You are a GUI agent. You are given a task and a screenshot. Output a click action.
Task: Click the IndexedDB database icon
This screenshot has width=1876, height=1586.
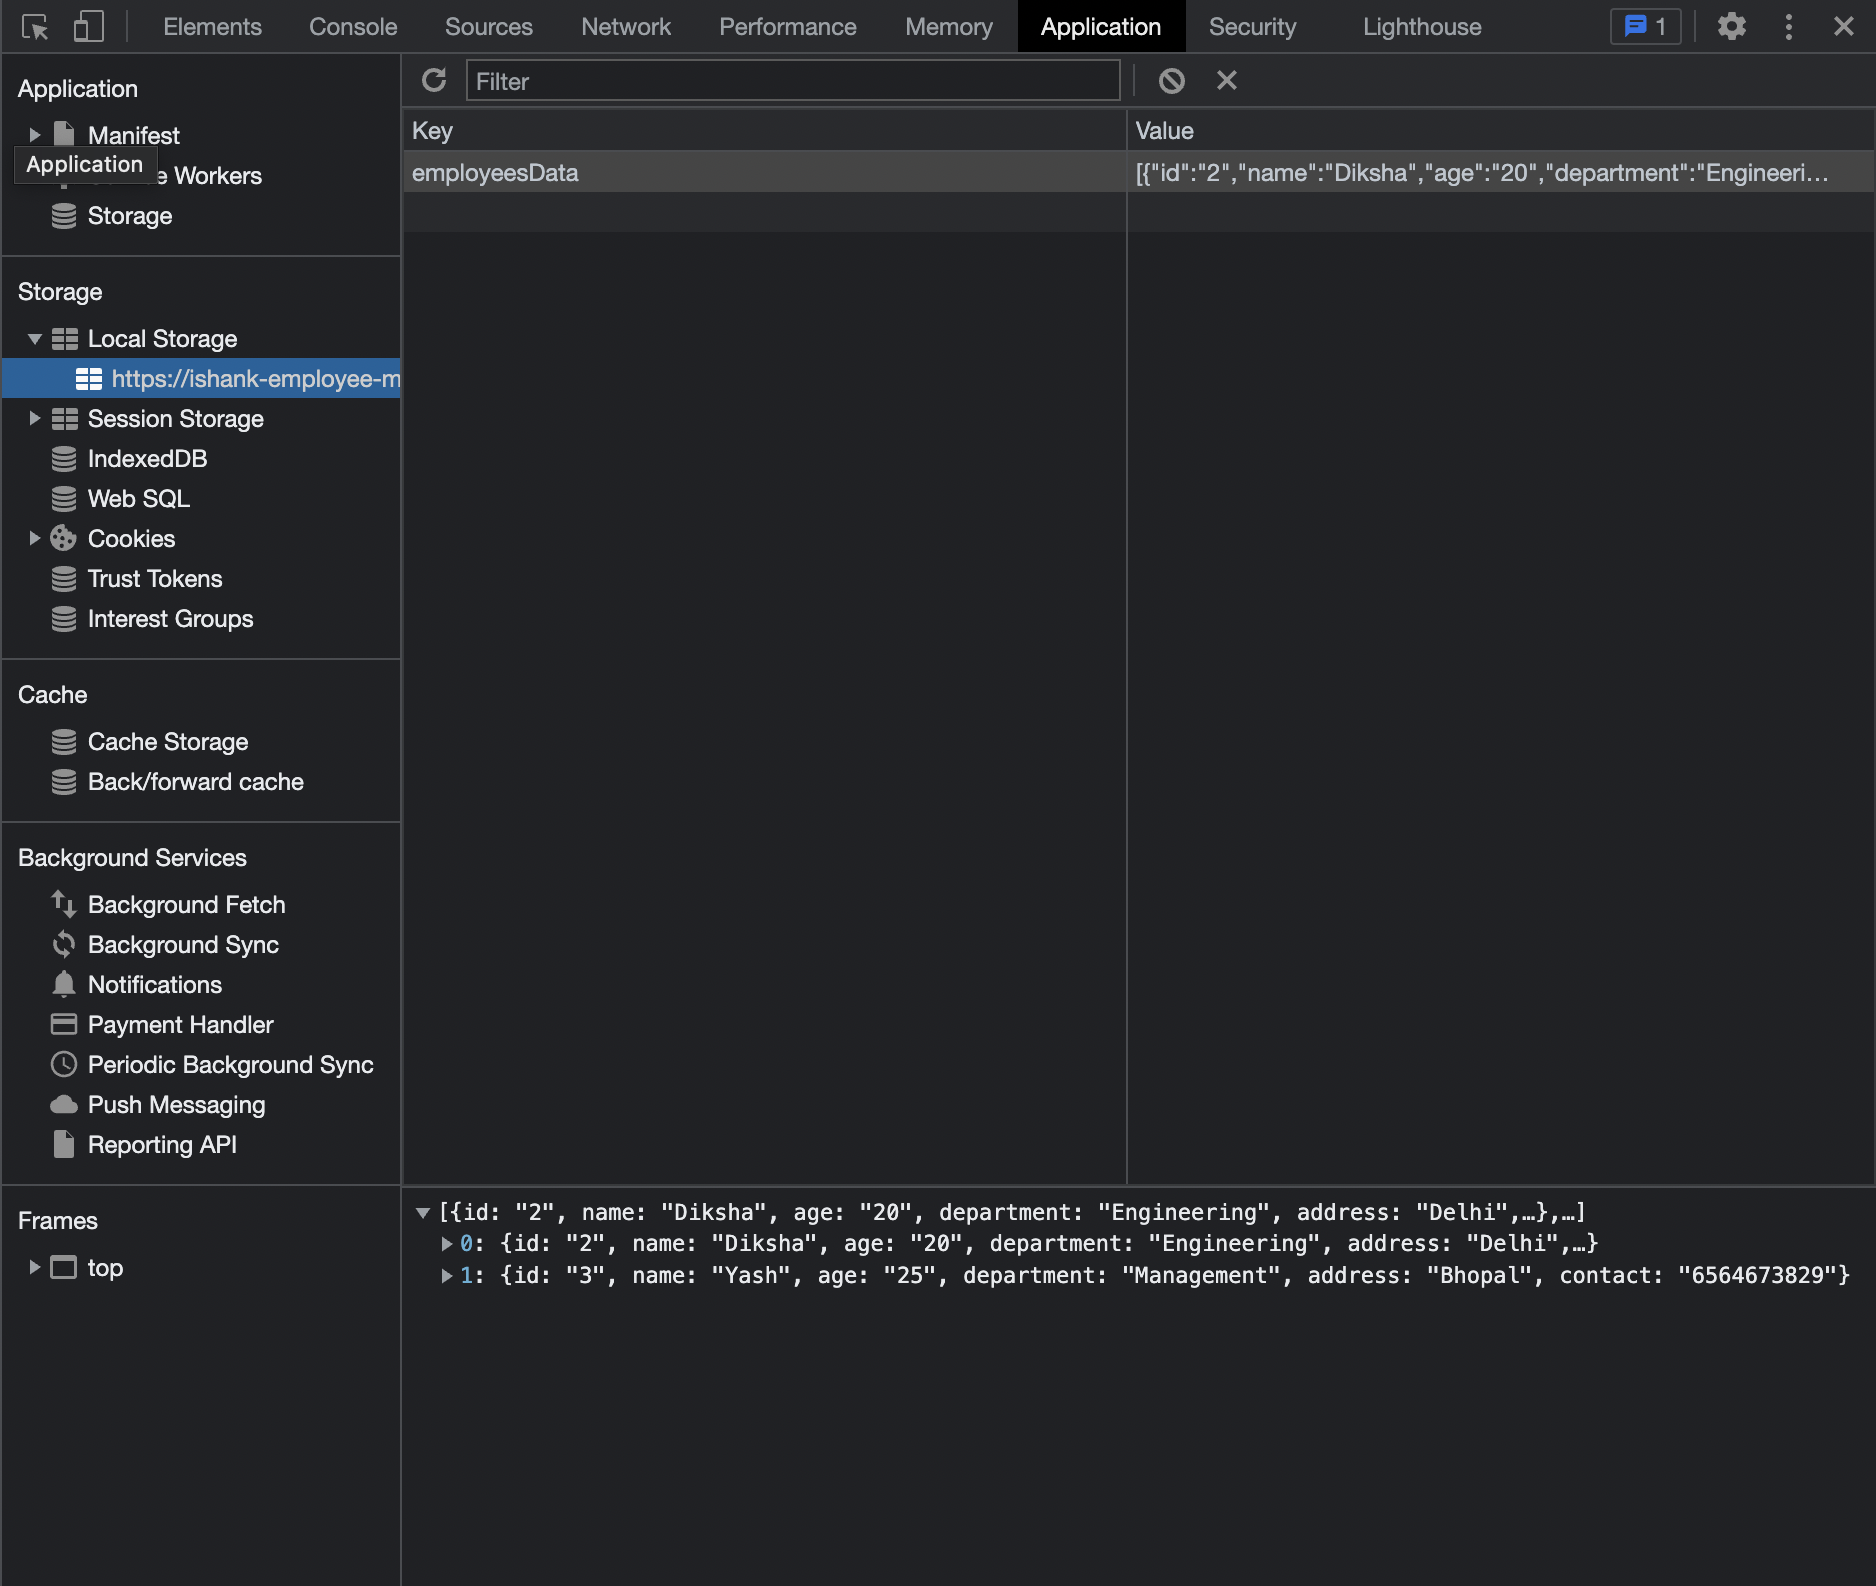pos(64,459)
